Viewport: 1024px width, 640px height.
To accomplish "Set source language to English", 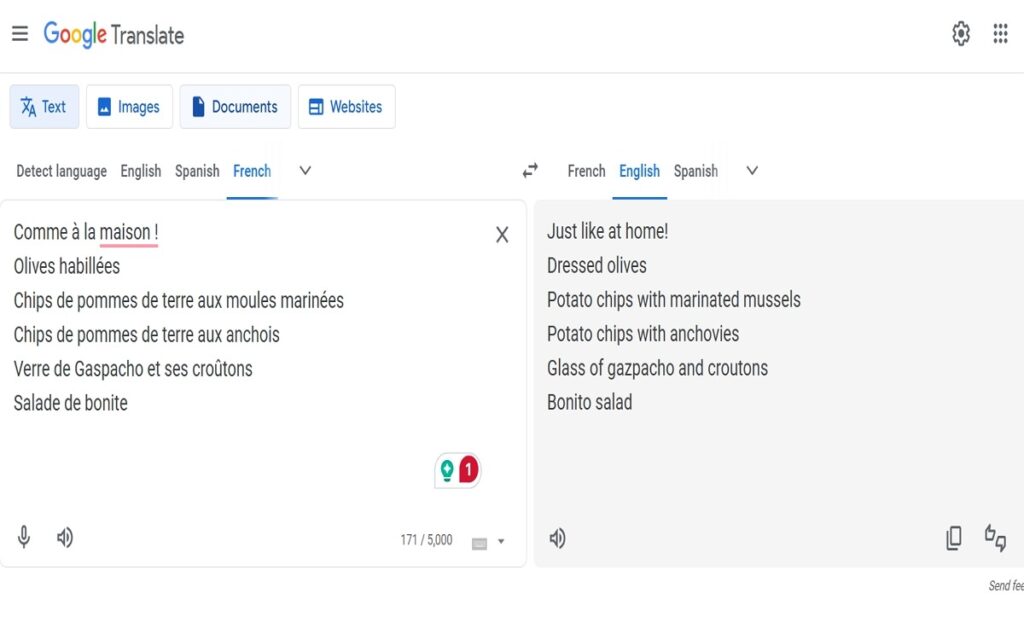I will [140, 171].
